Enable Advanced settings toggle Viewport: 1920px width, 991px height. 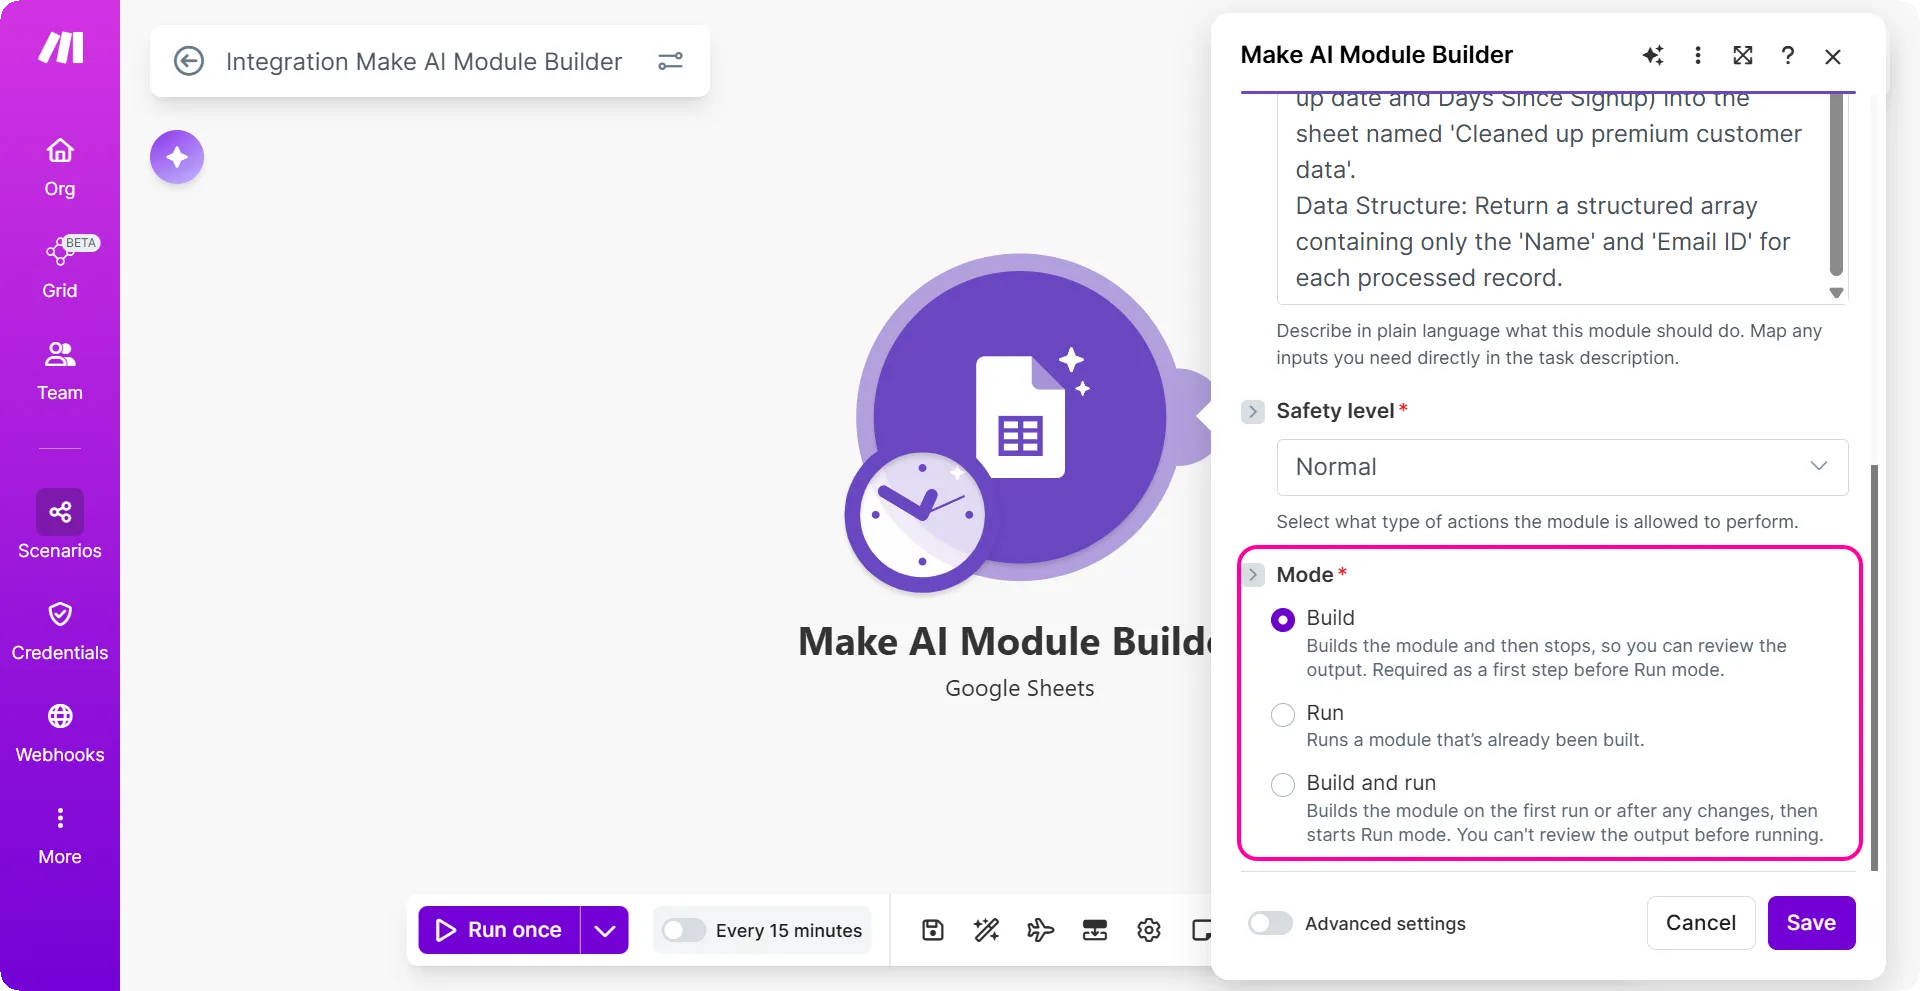click(1270, 923)
